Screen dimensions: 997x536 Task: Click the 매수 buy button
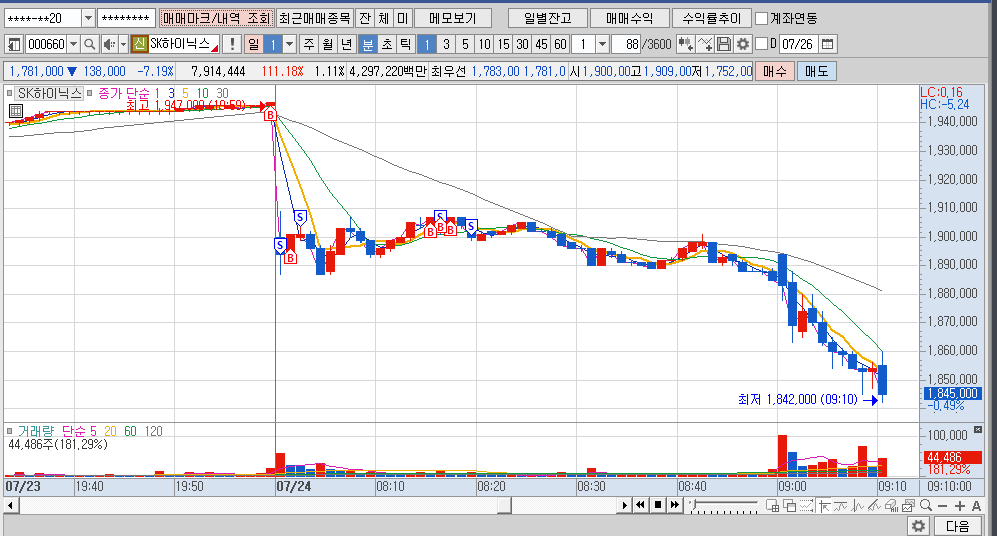774,71
